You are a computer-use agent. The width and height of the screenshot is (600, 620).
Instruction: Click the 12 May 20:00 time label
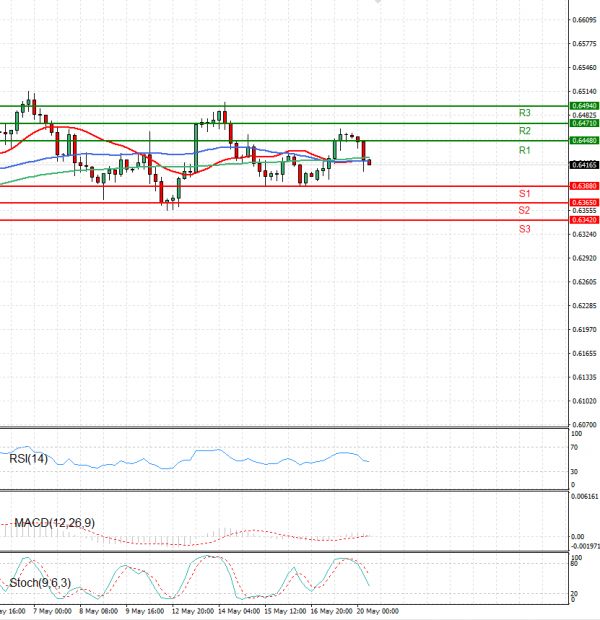[x=193, y=611]
